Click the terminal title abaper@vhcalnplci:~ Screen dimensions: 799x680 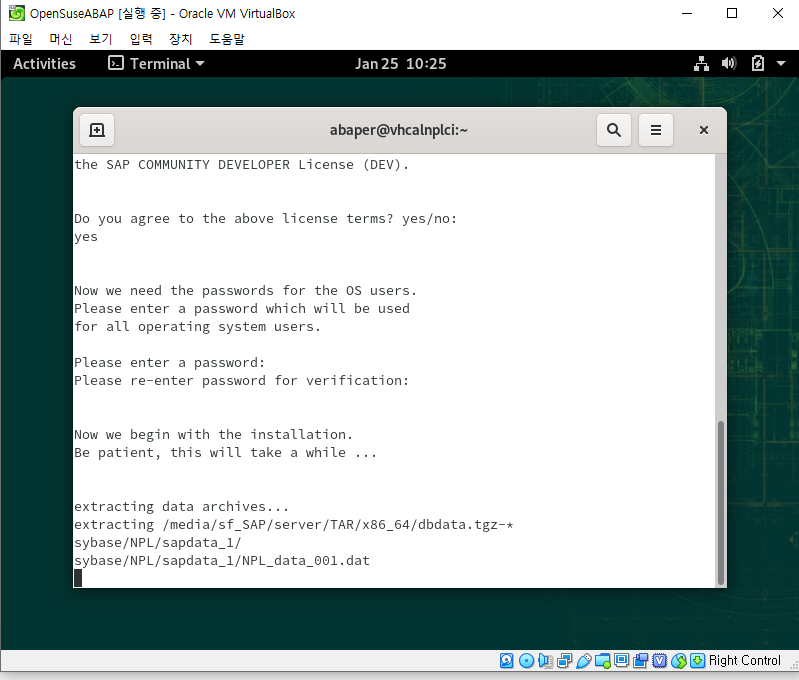click(x=398, y=130)
